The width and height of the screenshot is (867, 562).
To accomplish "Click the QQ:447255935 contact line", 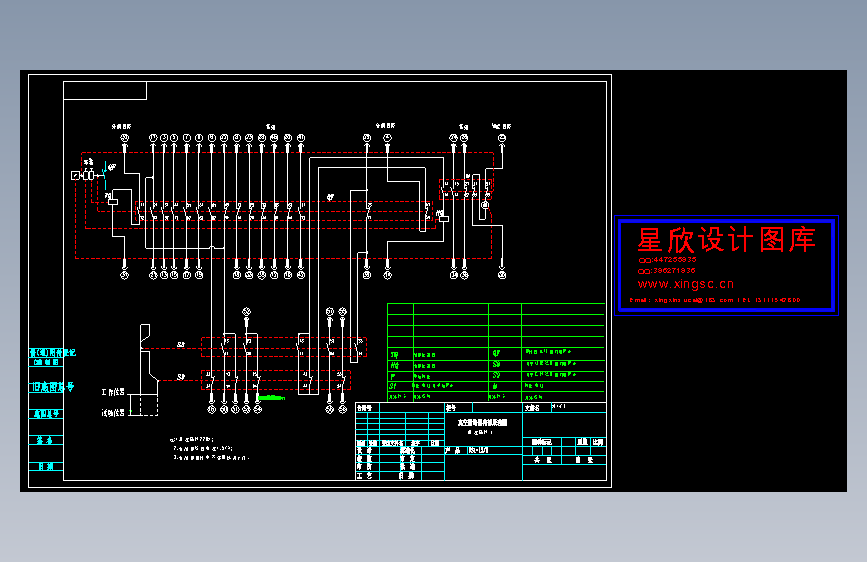I will [x=667, y=259].
